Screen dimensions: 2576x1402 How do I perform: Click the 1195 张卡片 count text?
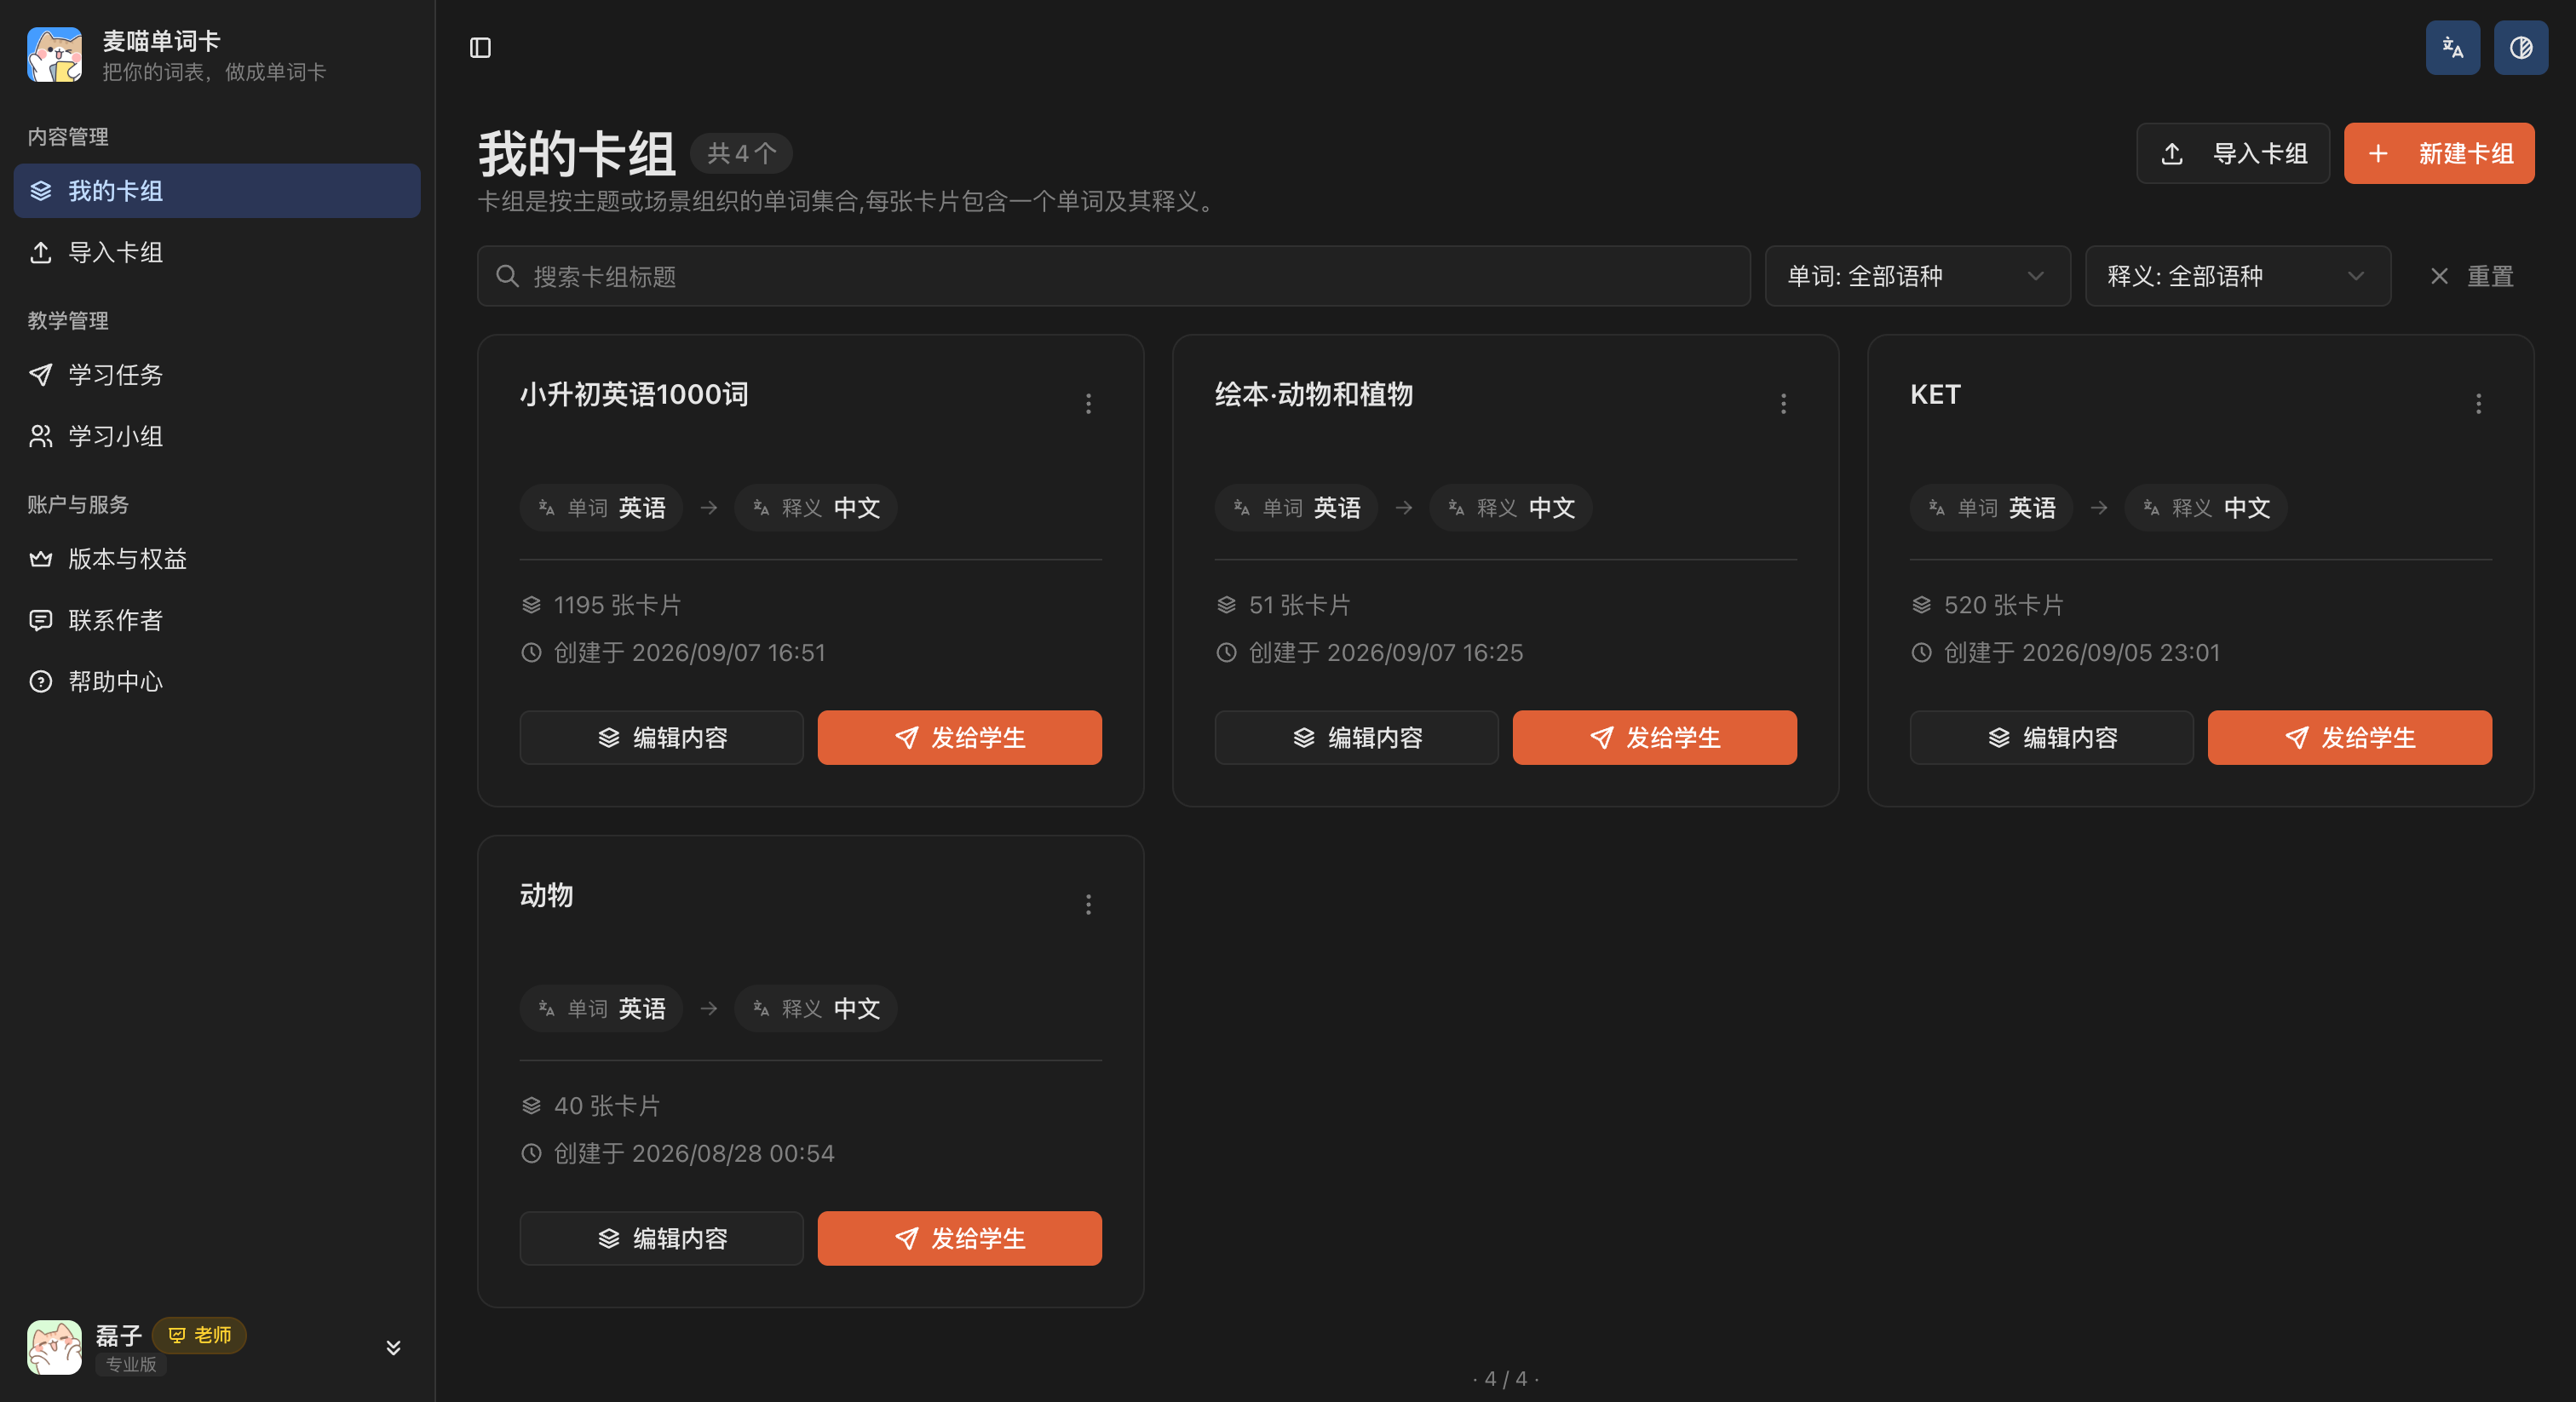617,605
